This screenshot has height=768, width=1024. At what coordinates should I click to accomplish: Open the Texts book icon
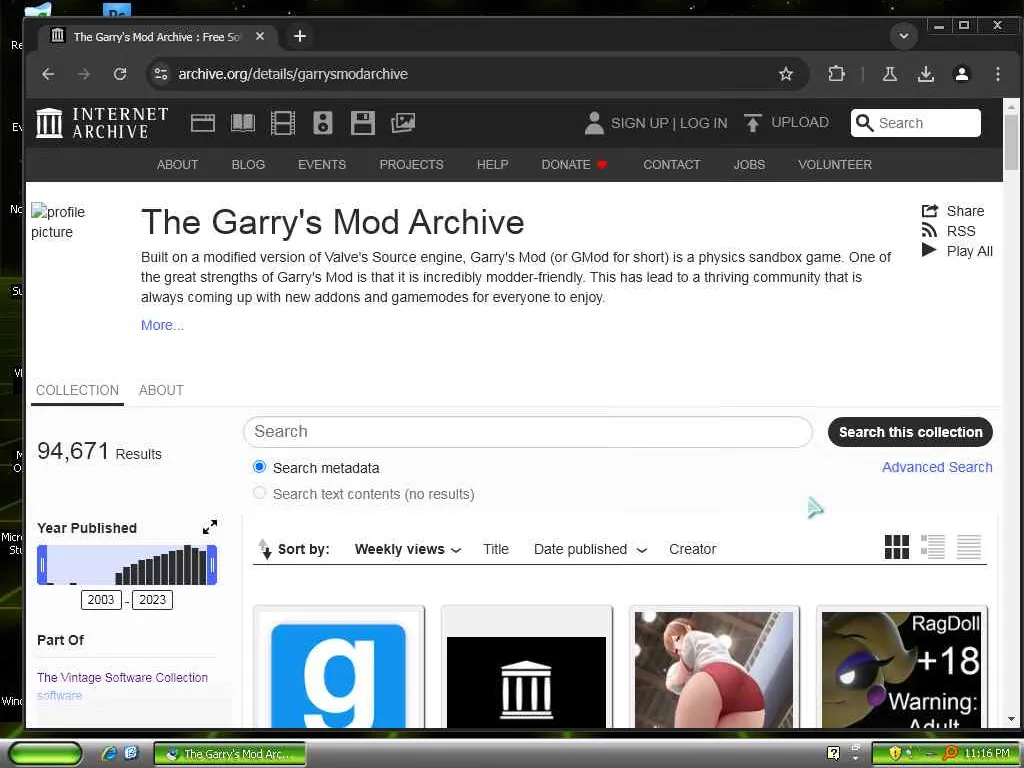pyautogui.click(x=243, y=123)
